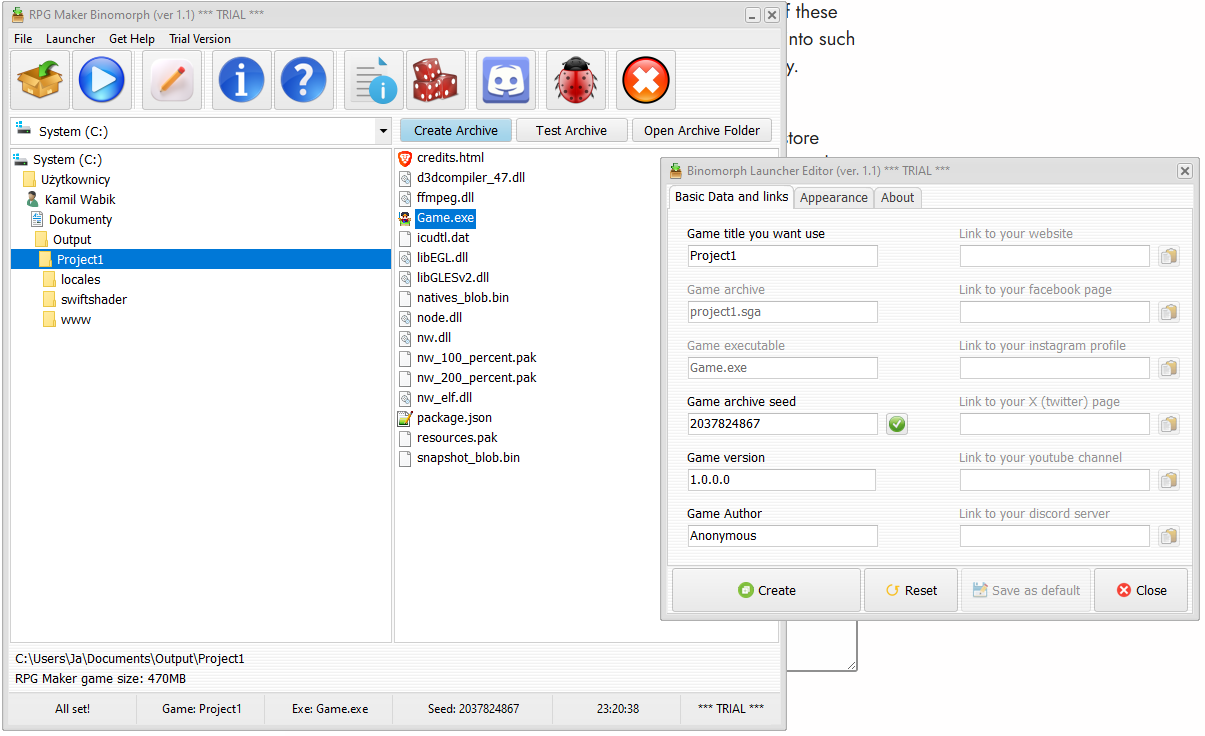This screenshot has height=736, width=1205.
Task: Click the Dokumenty folder icon in tree
Action: pos(37,219)
